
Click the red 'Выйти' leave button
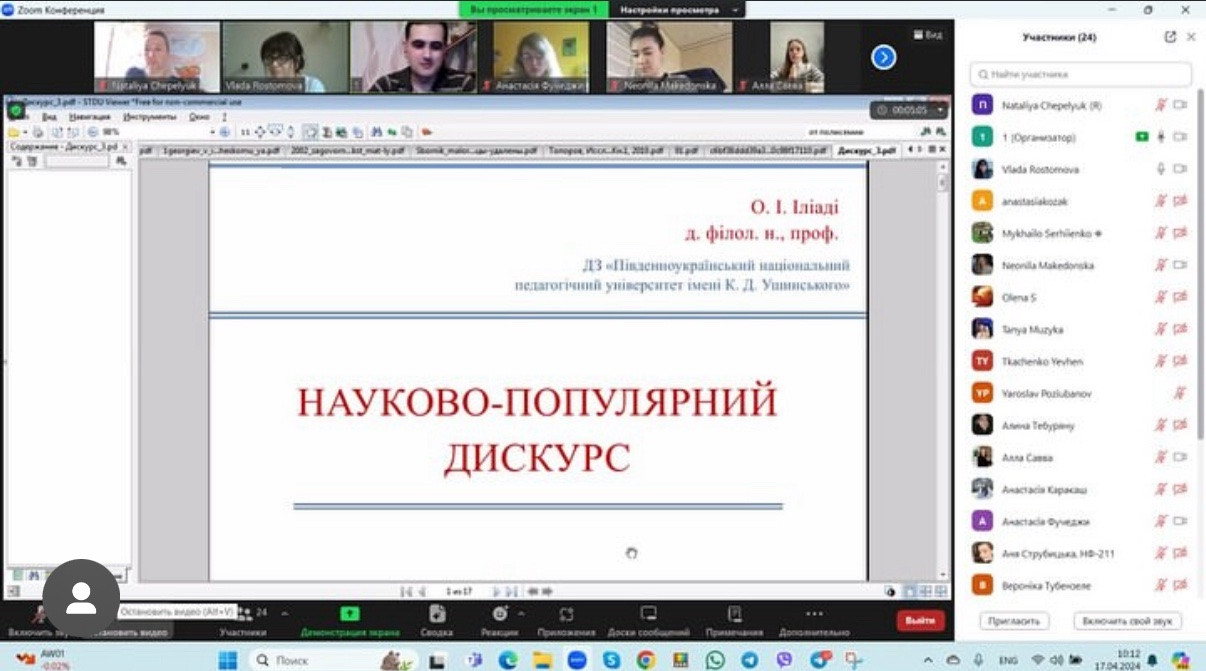pyautogui.click(x=920, y=620)
